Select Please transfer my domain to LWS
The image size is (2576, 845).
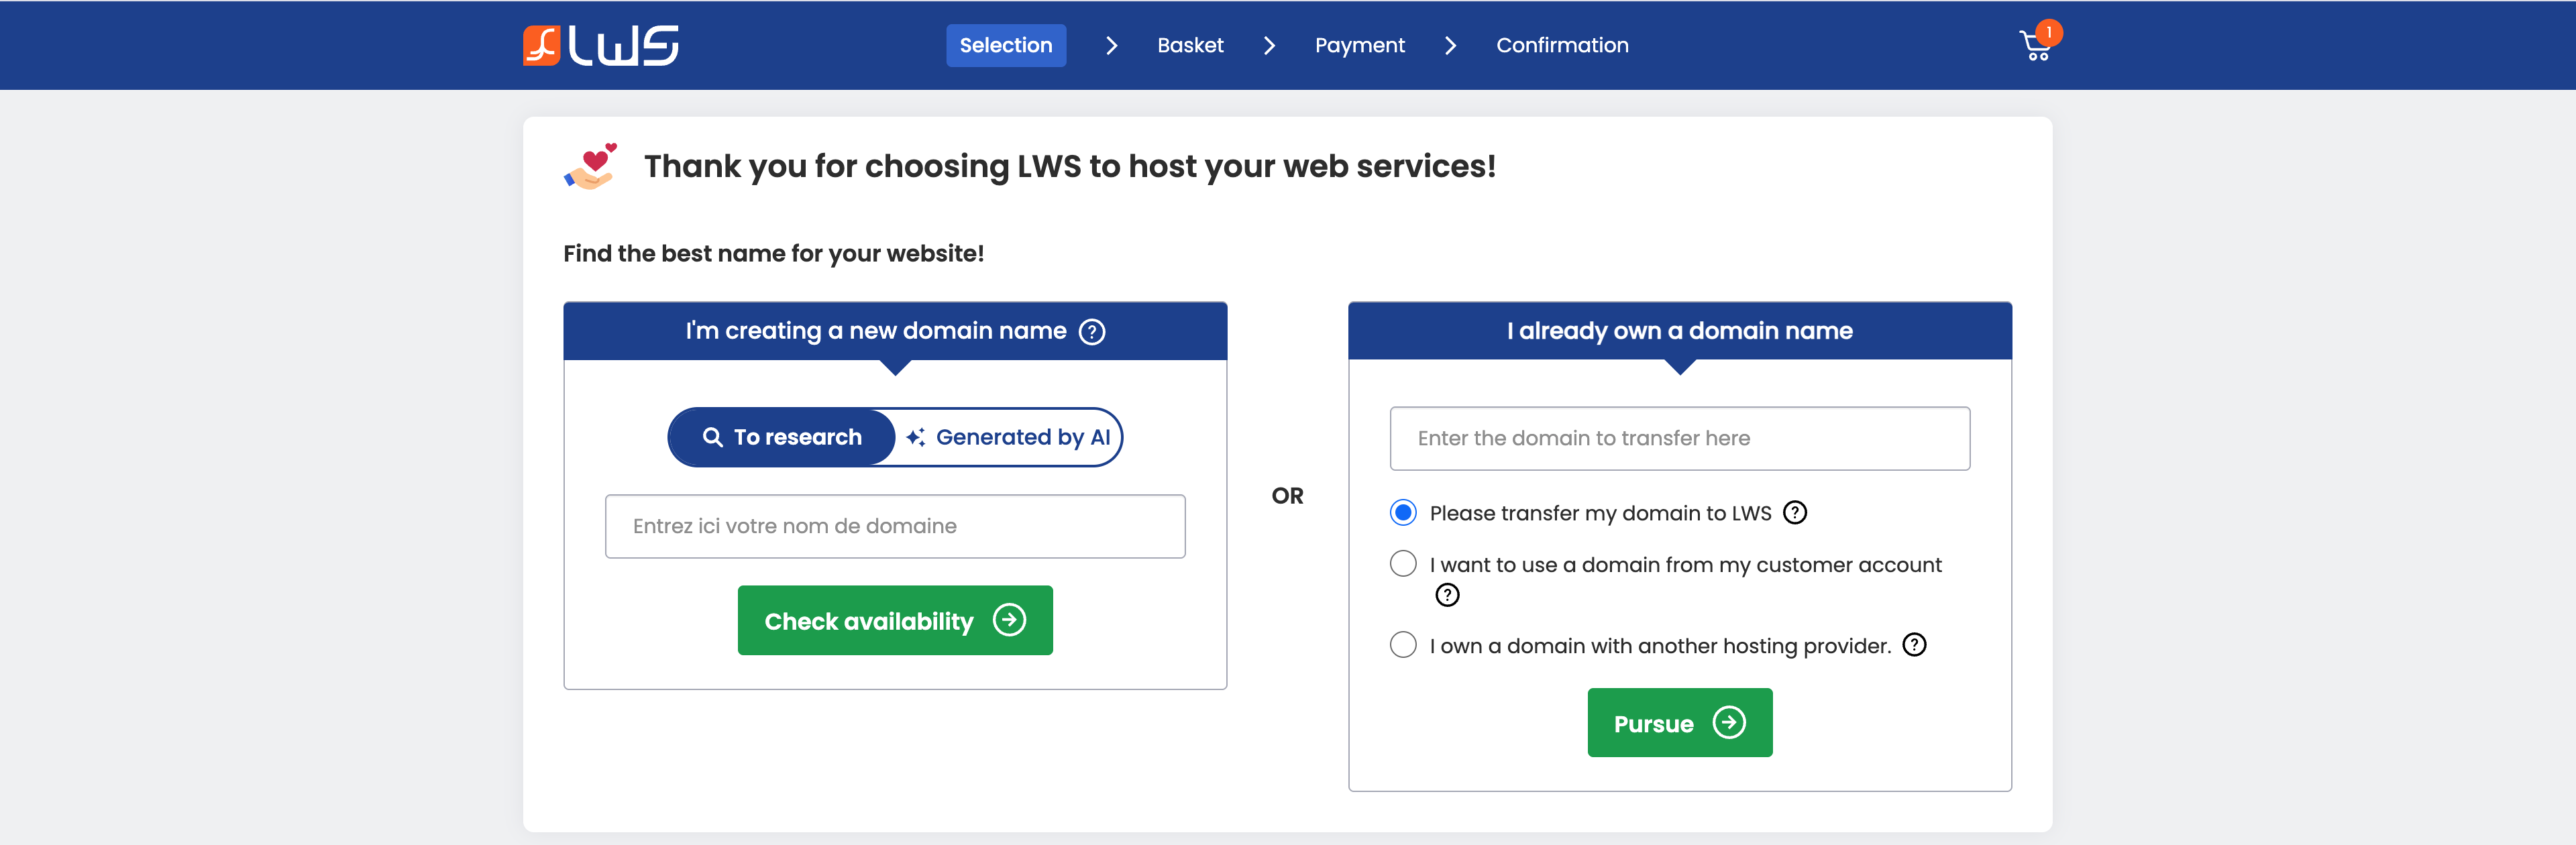coord(1403,513)
